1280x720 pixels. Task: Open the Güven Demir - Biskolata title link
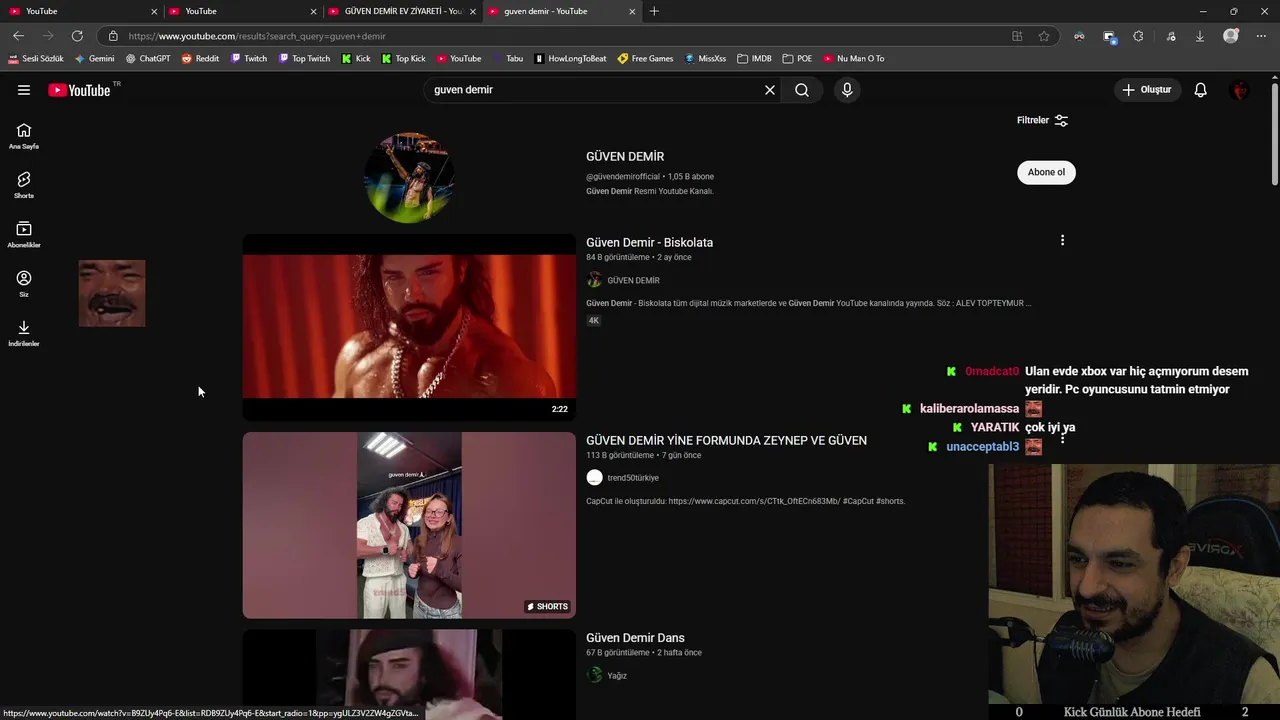click(x=649, y=242)
